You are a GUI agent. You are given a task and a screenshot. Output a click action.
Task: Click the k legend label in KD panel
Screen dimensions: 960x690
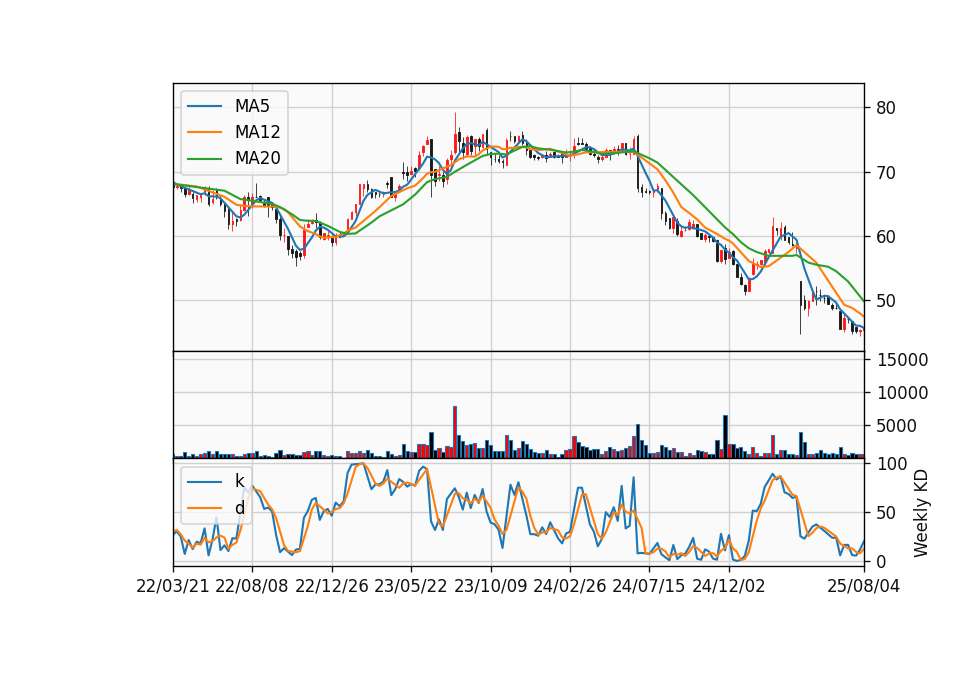[239, 481]
